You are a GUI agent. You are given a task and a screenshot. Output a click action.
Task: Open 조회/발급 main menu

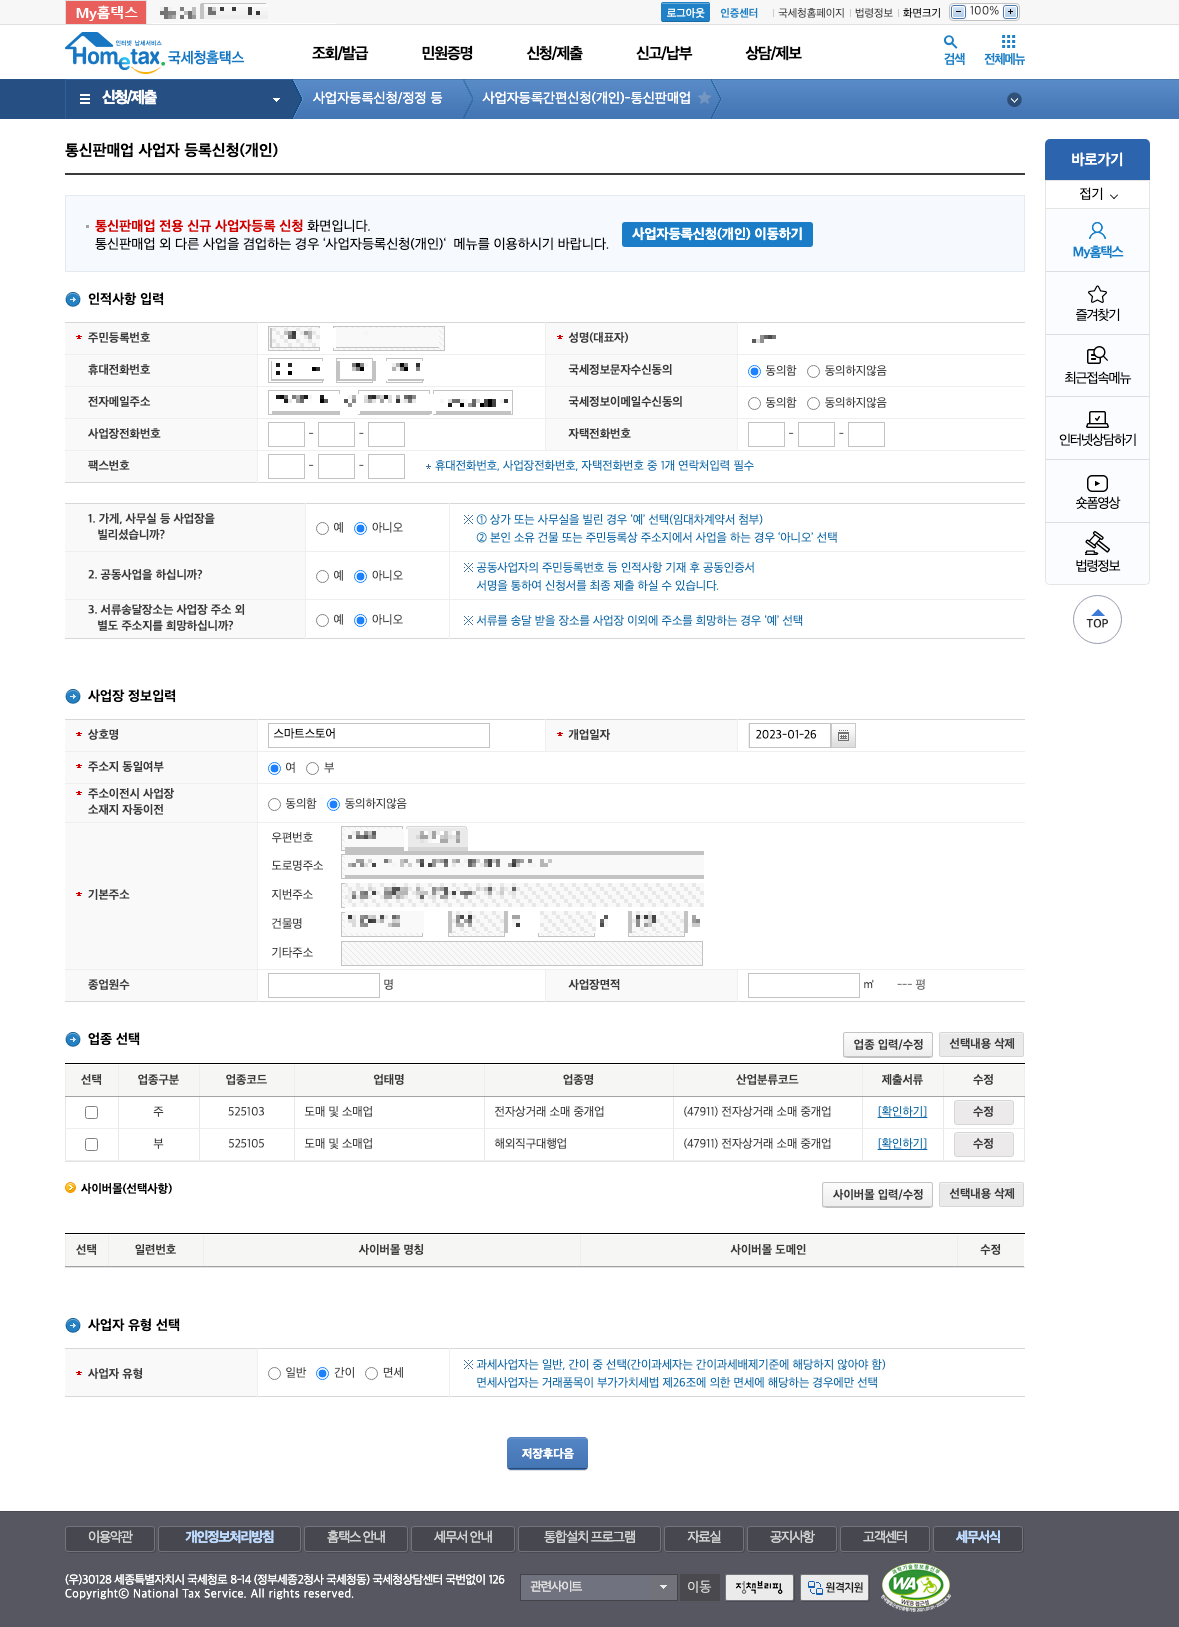[x=340, y=53]
